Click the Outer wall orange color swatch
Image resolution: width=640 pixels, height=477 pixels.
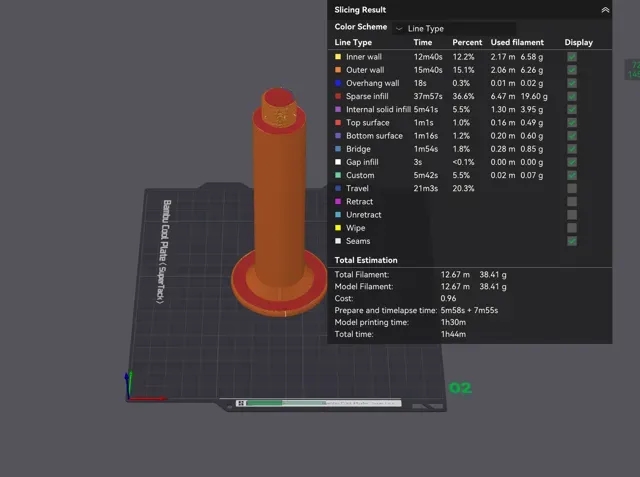pos(338,70)
